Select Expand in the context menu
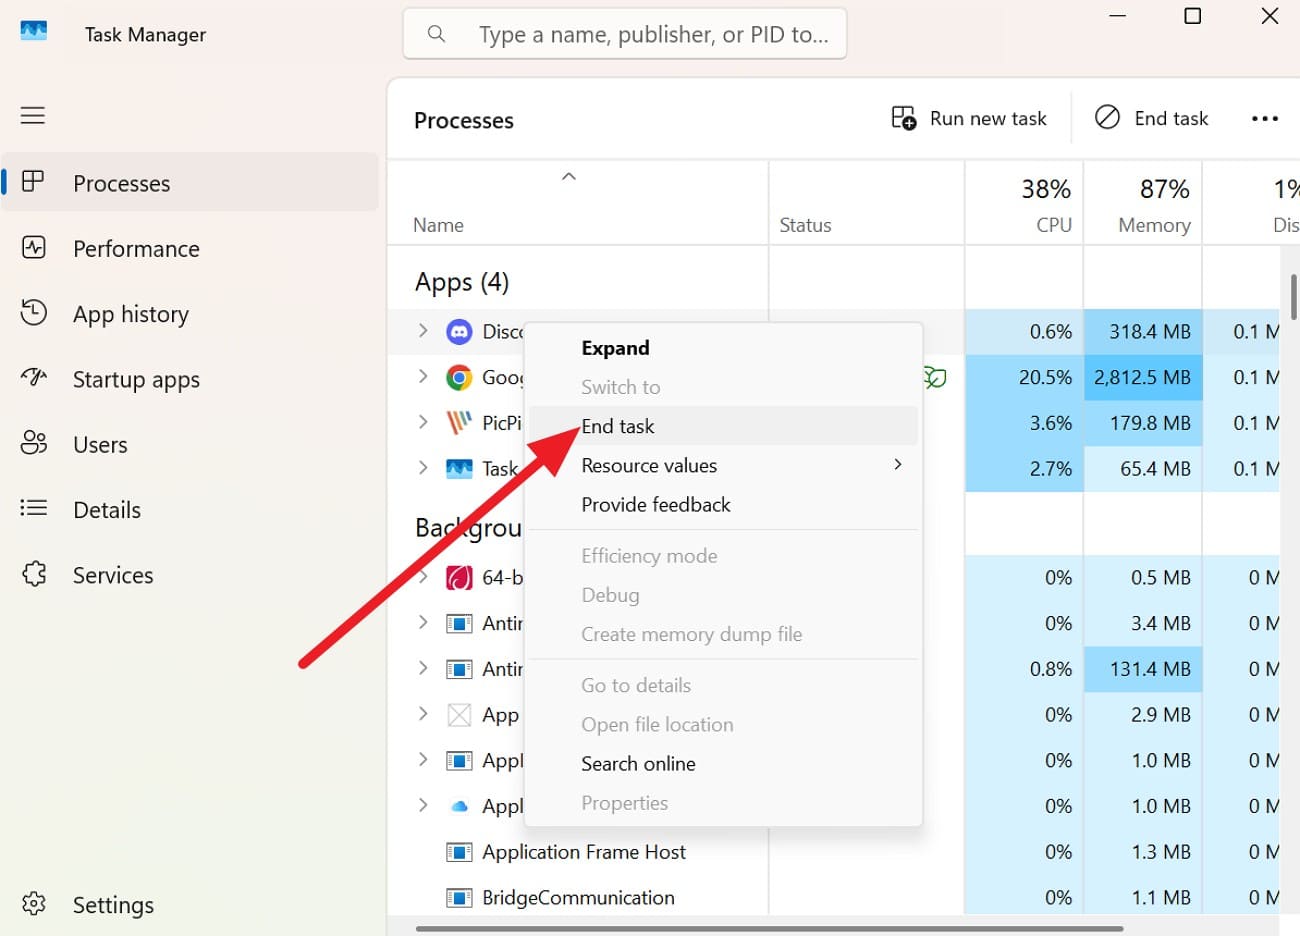 (615, 347)
